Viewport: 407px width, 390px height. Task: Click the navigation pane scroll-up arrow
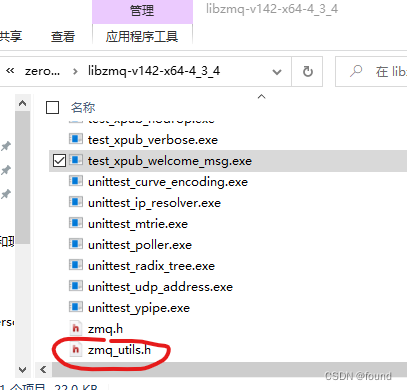[23, 103]
